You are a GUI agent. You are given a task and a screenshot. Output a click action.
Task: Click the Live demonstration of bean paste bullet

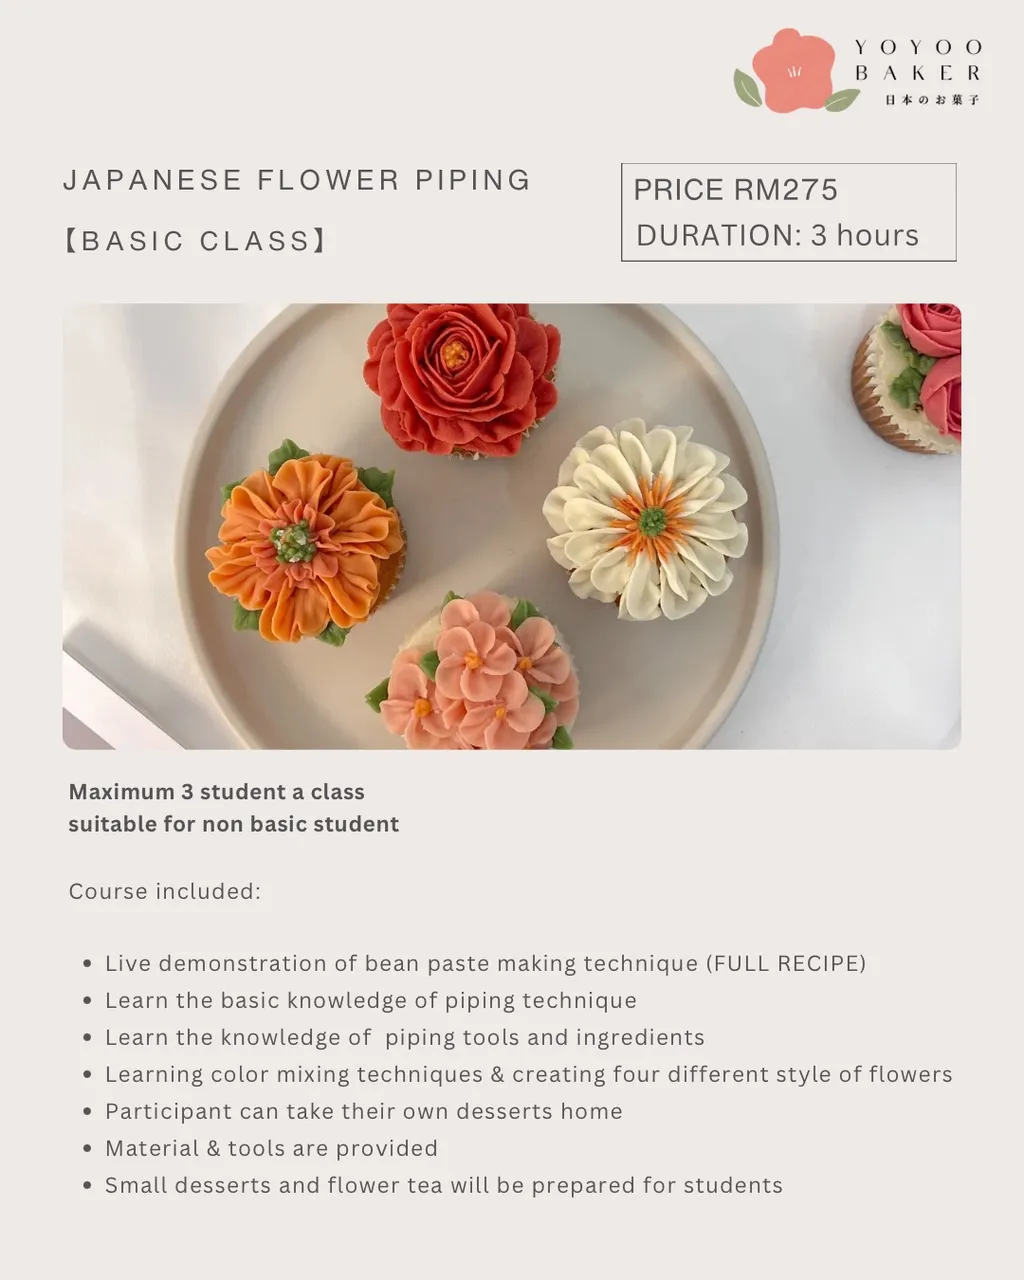pos(485,964)
